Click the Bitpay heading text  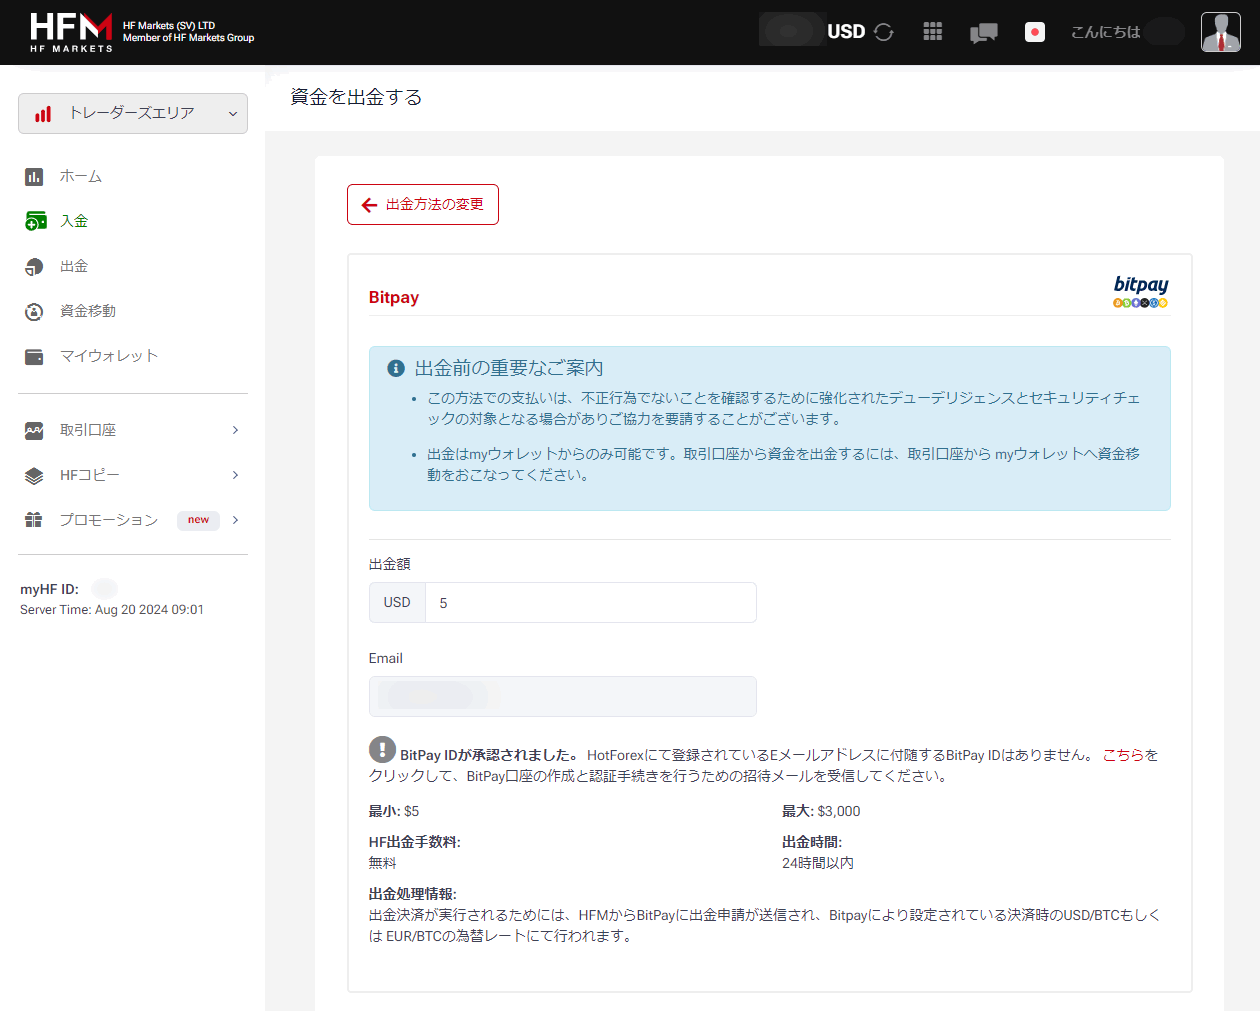coord(394,297)
